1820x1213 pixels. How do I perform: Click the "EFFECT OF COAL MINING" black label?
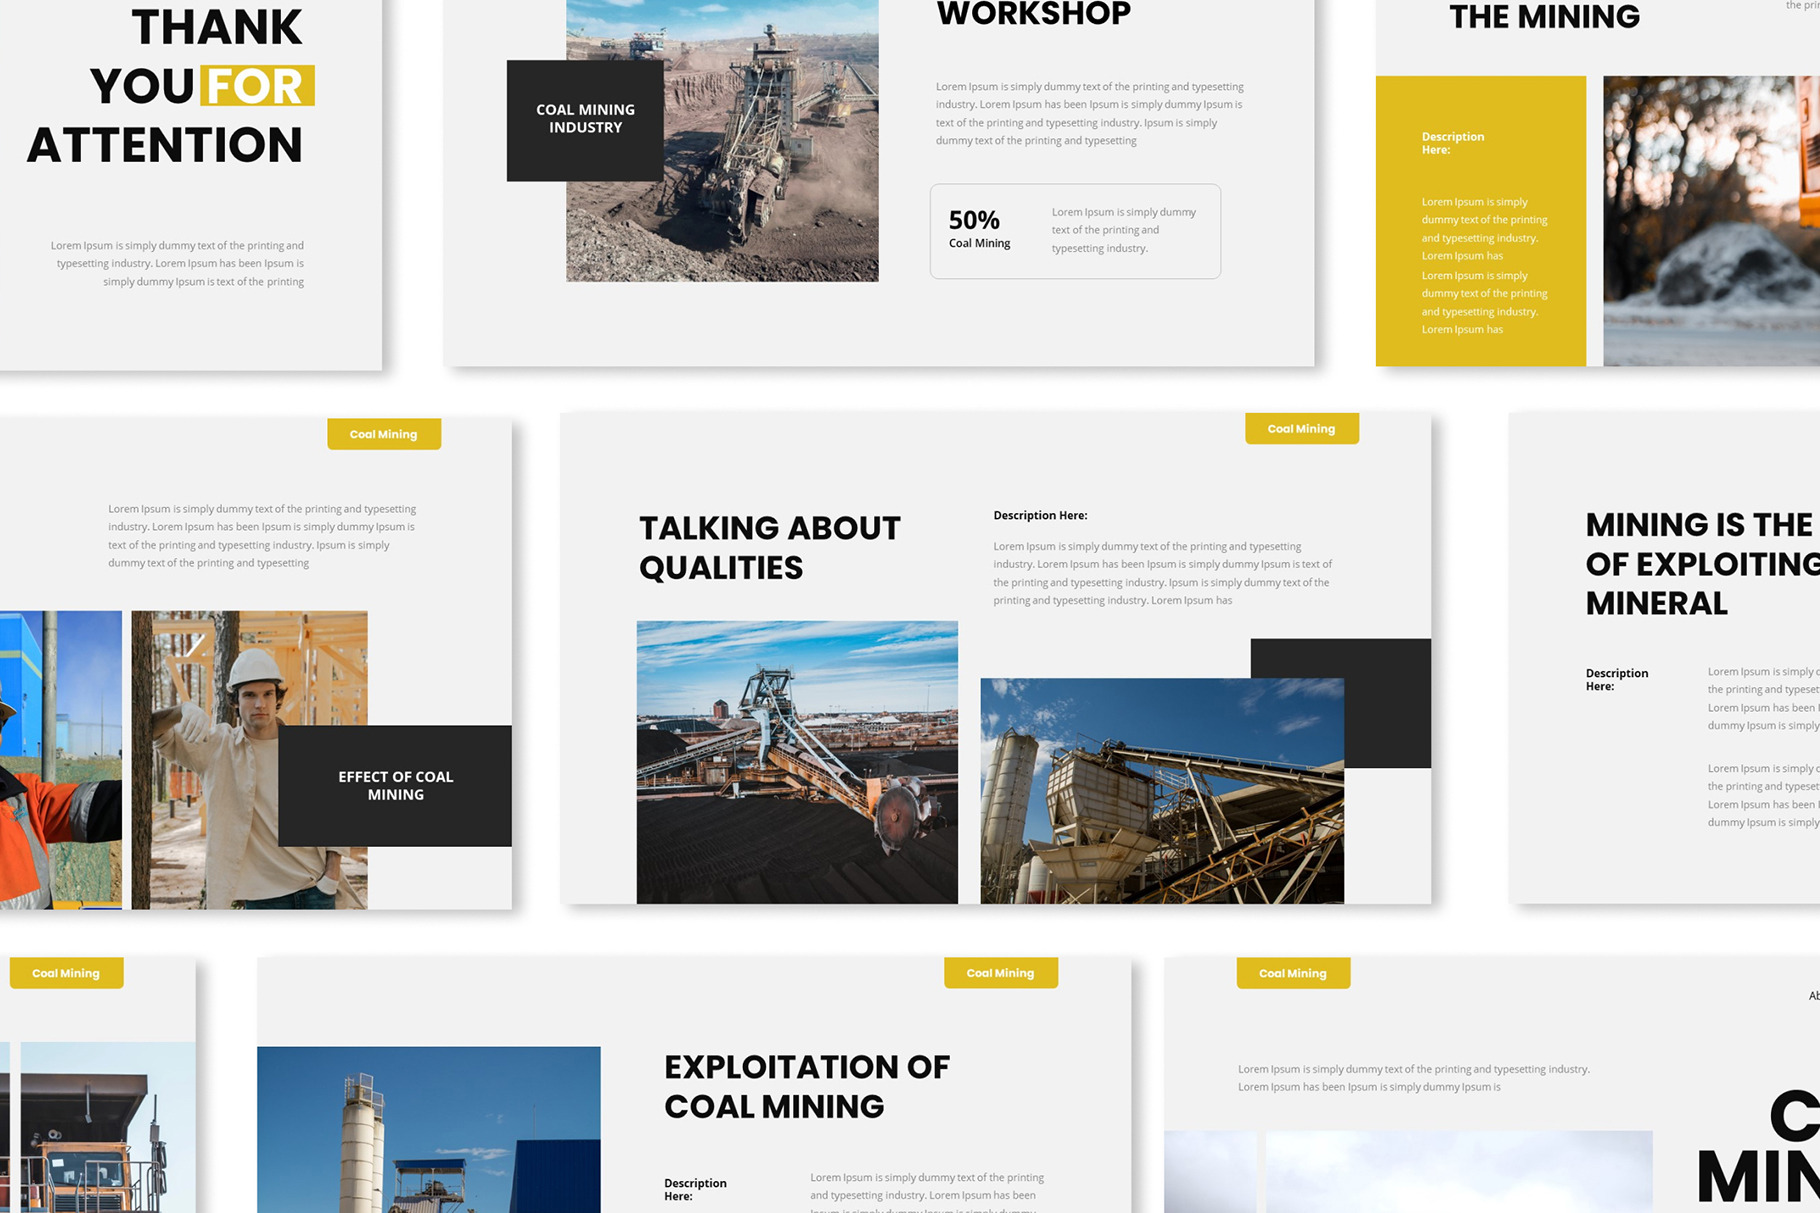click(x=395, y=786)
